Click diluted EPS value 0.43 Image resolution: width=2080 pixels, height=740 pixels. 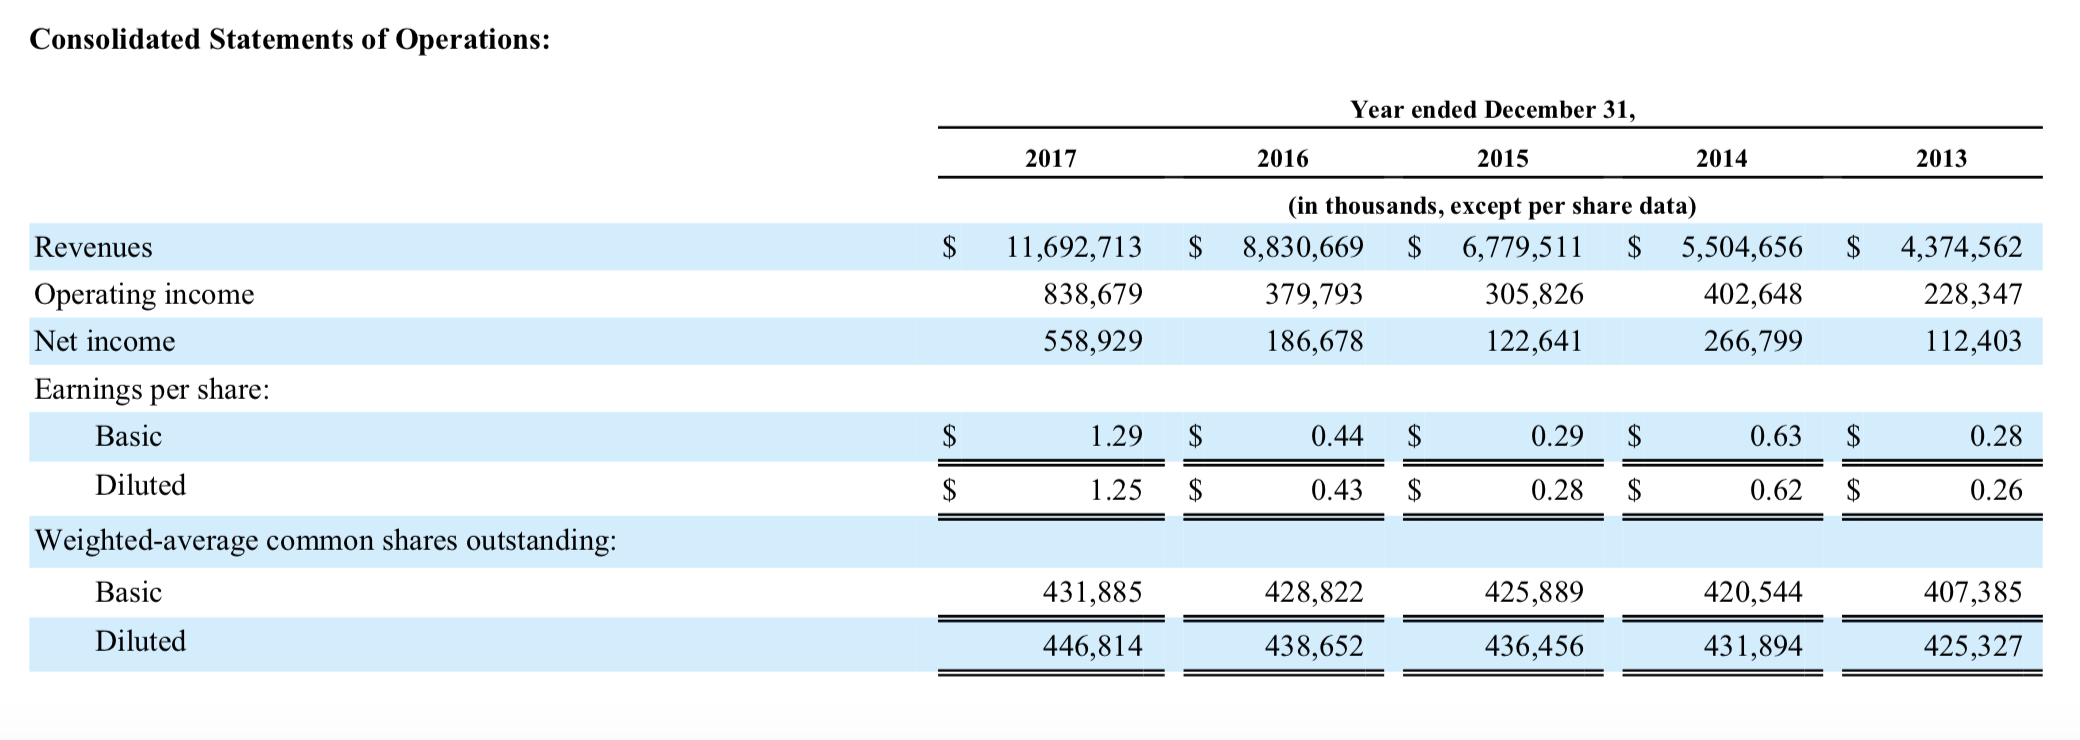point(1337,490)
